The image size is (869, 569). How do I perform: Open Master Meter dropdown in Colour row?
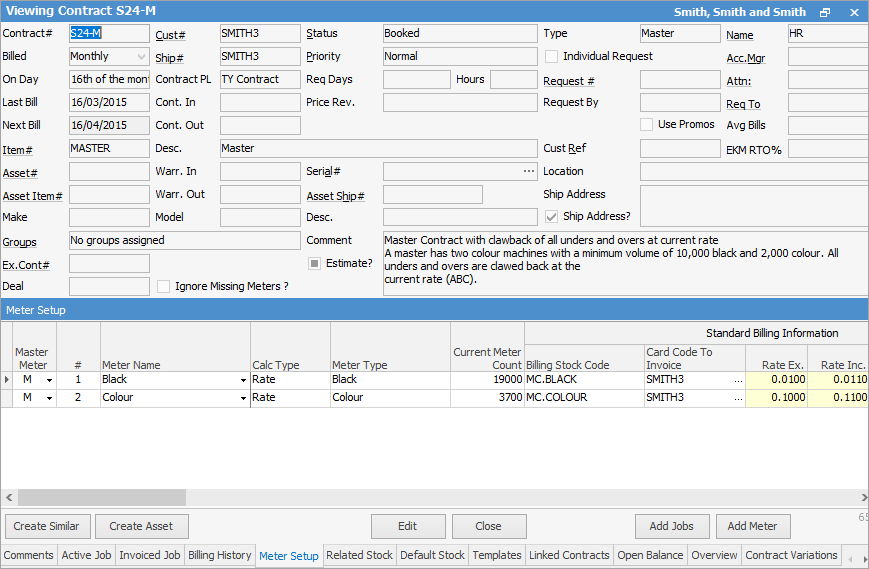pos(49,398)
